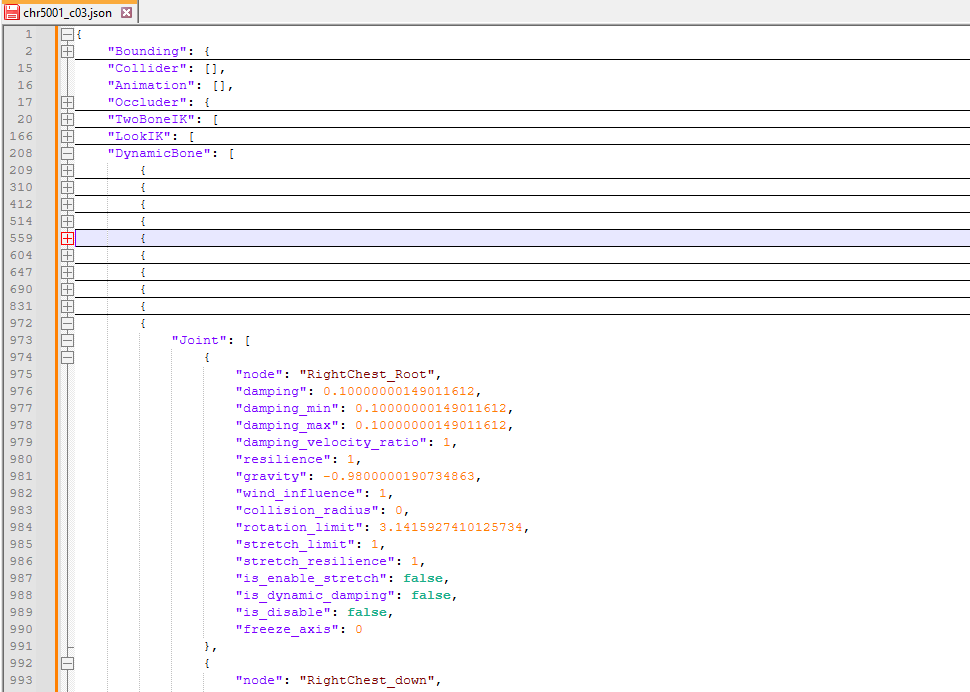
Task: Click the "Animation" key text
Action: [151, 85]
